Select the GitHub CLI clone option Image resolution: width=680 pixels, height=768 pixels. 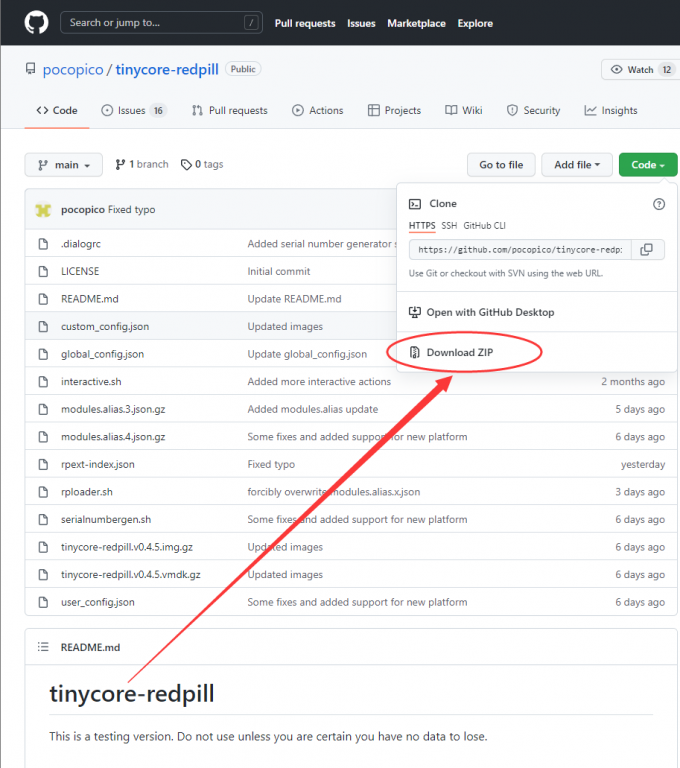485,226
